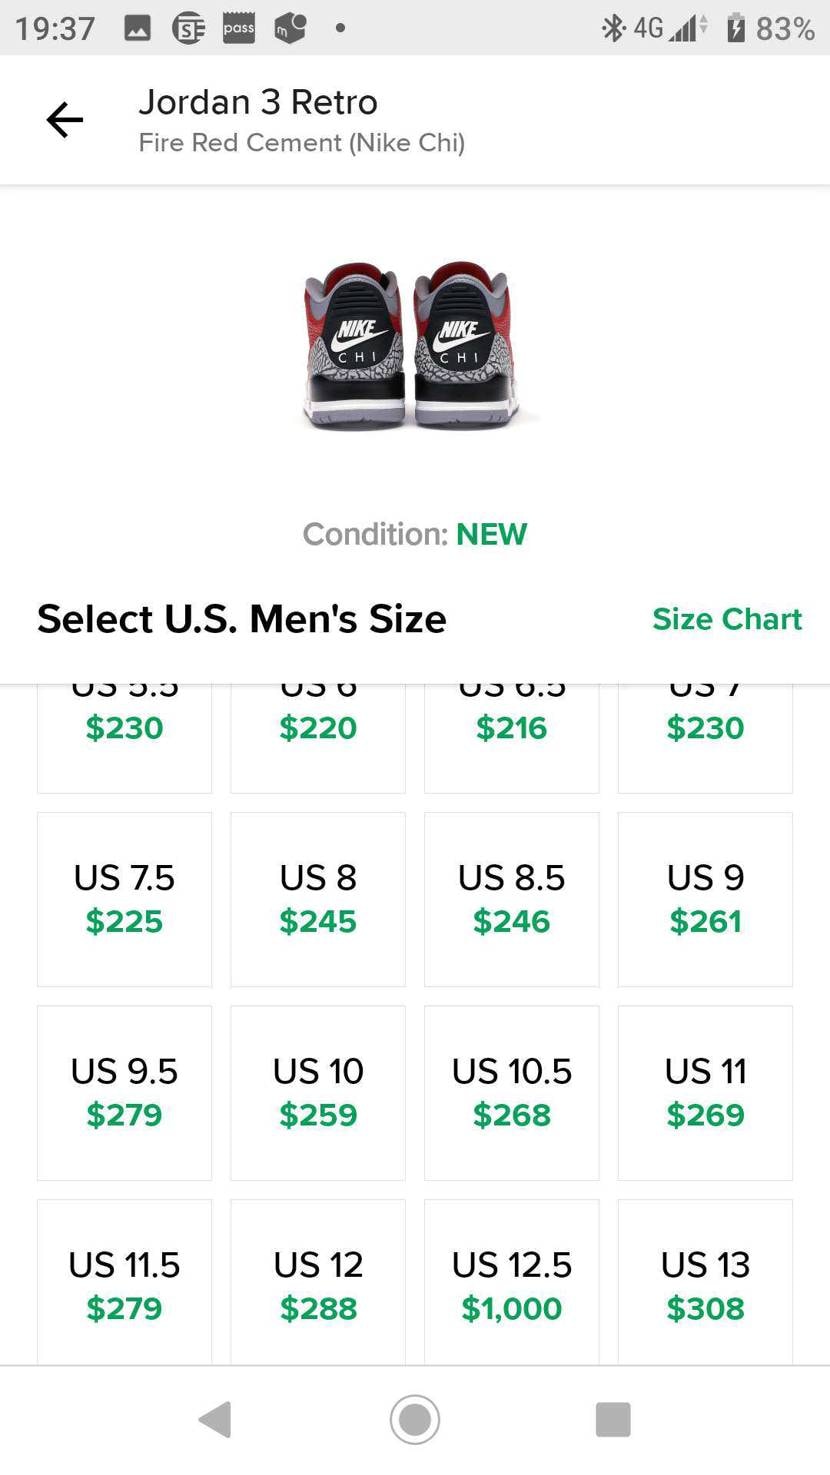The width and height of the screenshot is (830, 1475).
Task: Pick size US 8.5 priced $246
Action: [x=512, y=899]
